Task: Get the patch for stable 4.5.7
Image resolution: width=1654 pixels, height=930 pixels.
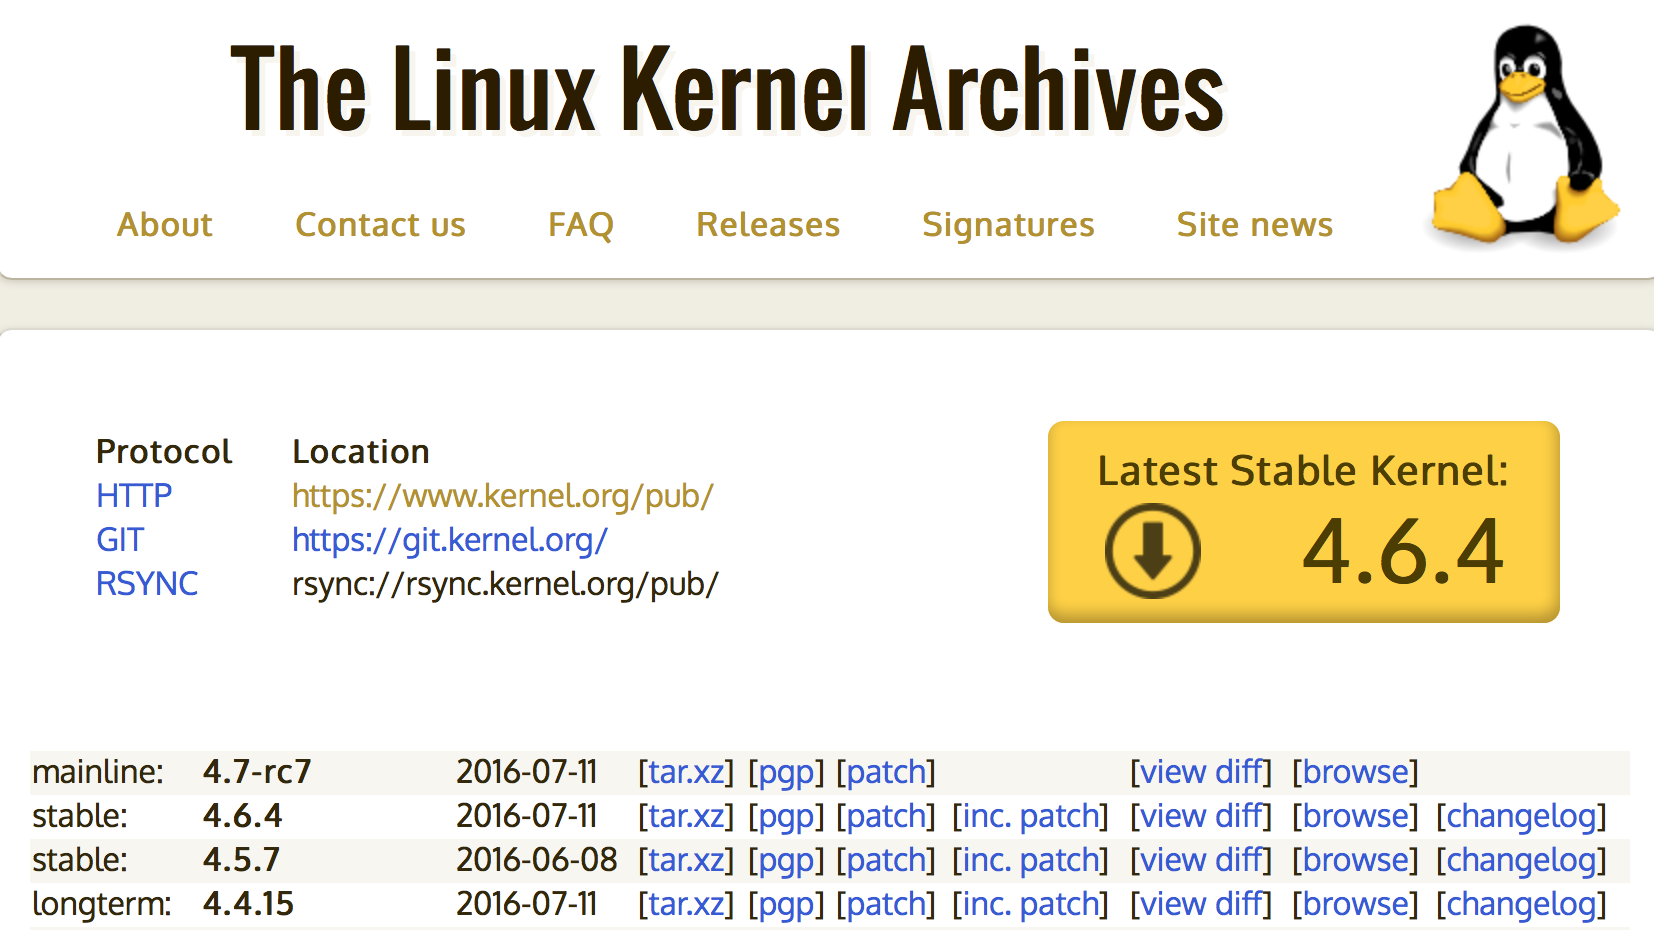Action: [x=886, y=860]
